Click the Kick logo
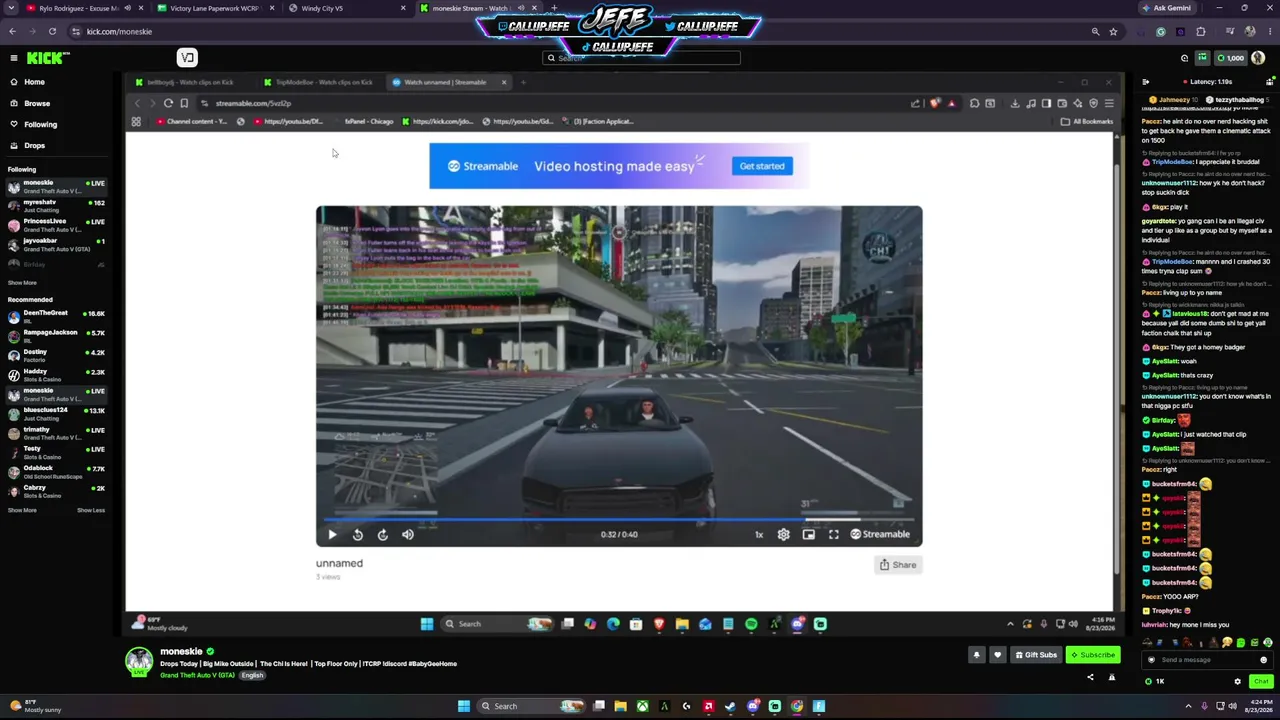 click(48, 58)
